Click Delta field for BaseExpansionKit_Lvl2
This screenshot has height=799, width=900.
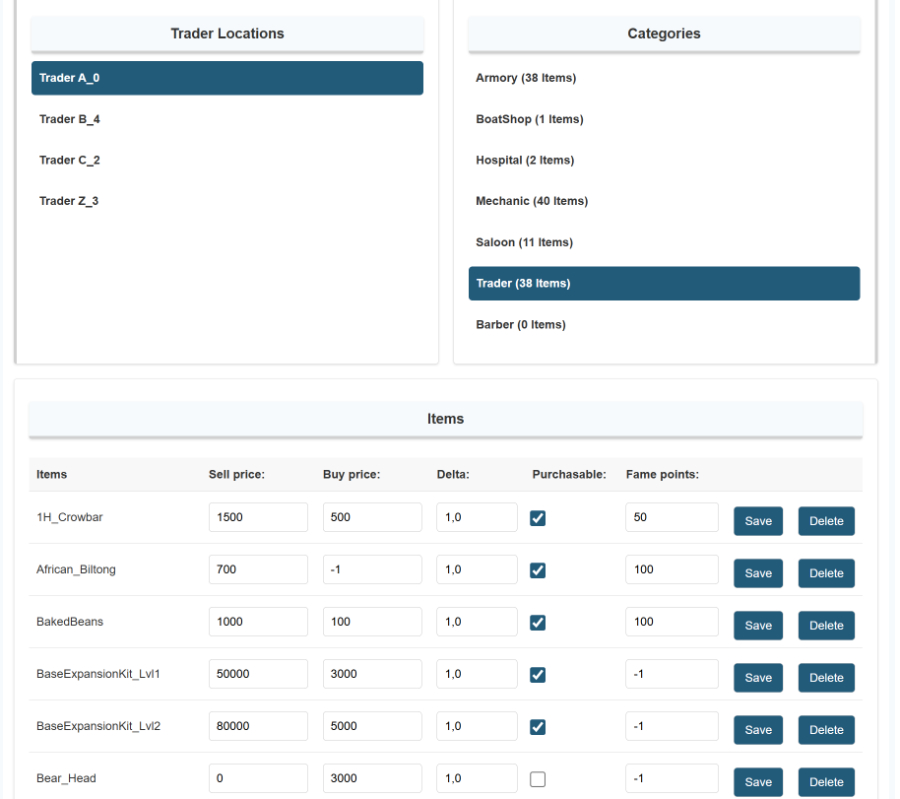click(477, 725)
